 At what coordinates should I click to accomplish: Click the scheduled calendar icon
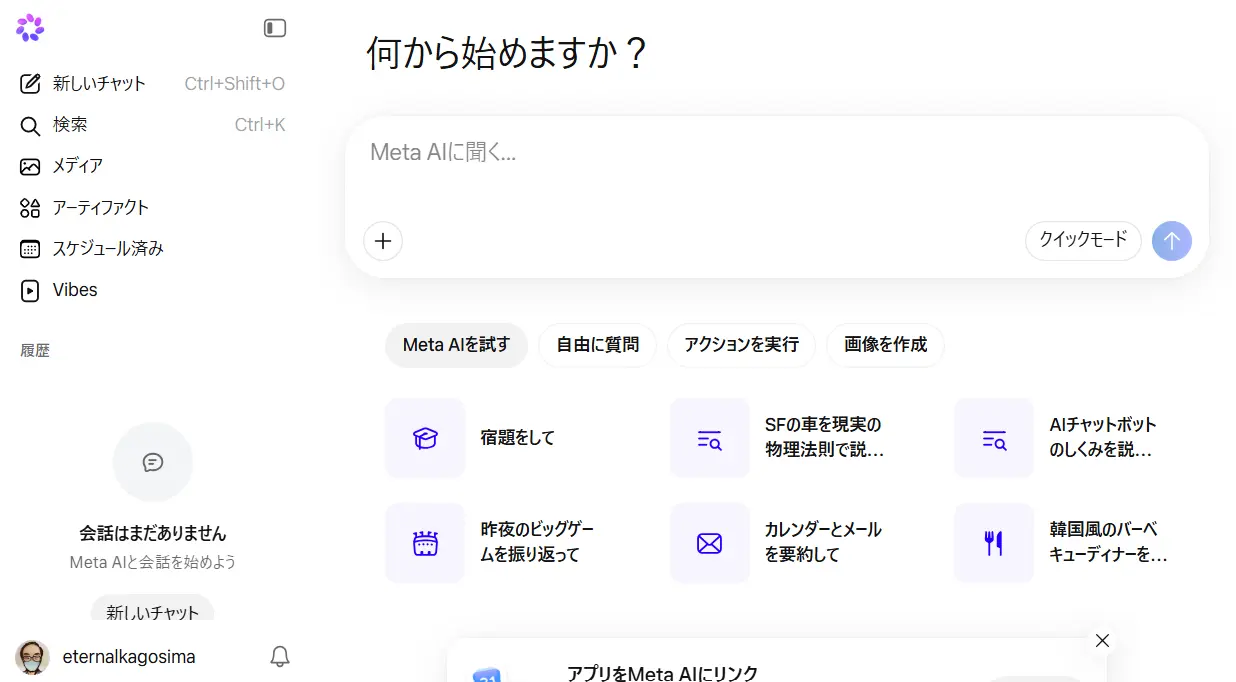click(x=30, y=248)
